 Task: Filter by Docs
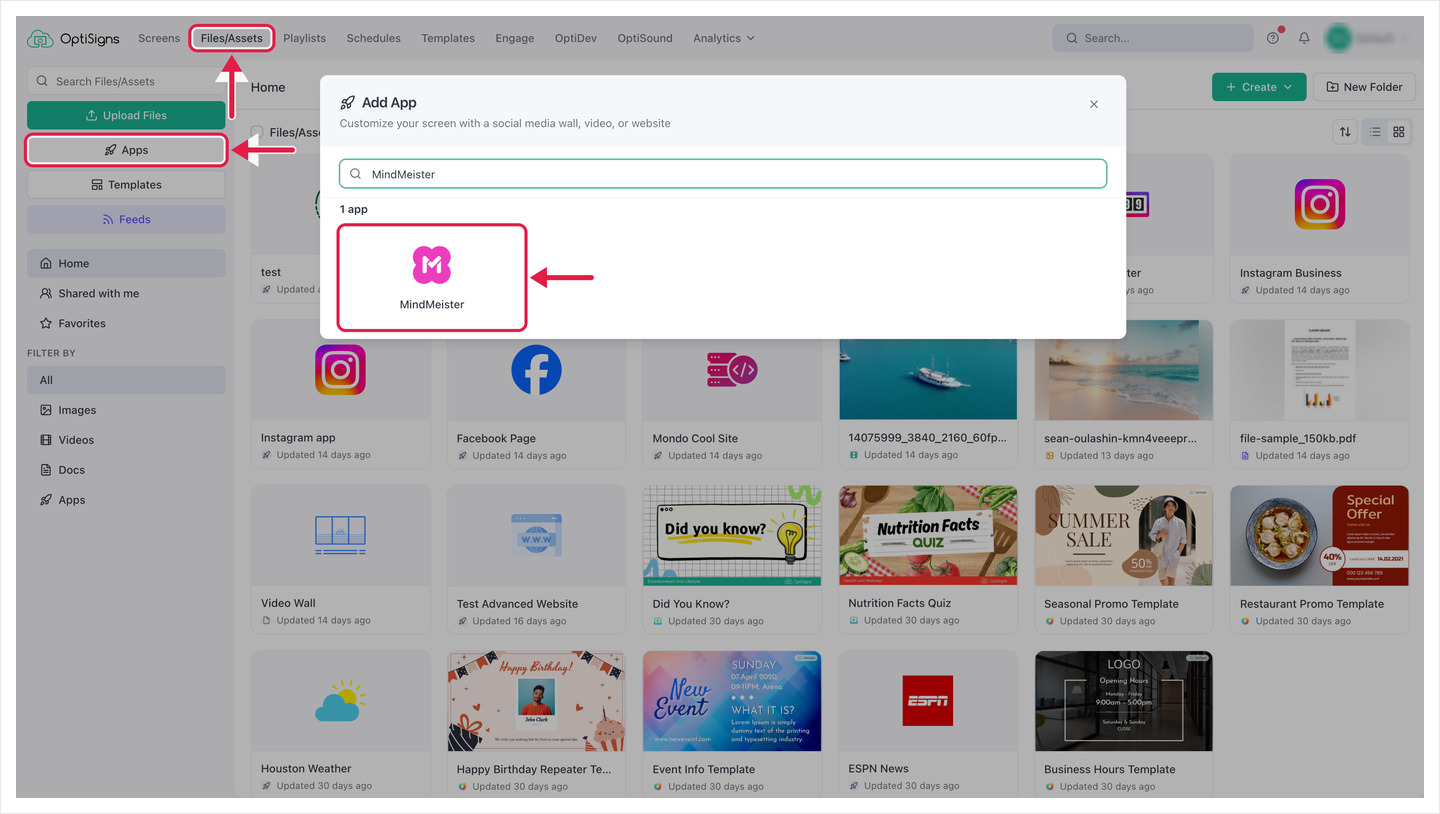point(126,470)
